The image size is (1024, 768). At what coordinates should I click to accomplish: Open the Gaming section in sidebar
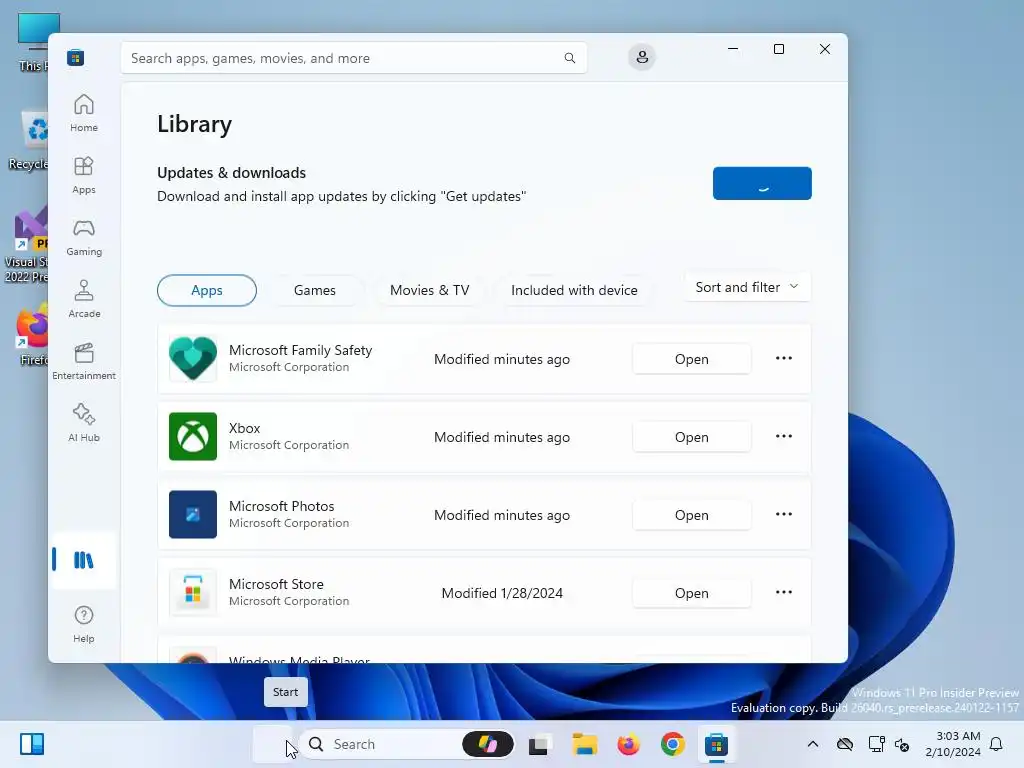click(x=84, y=237)
